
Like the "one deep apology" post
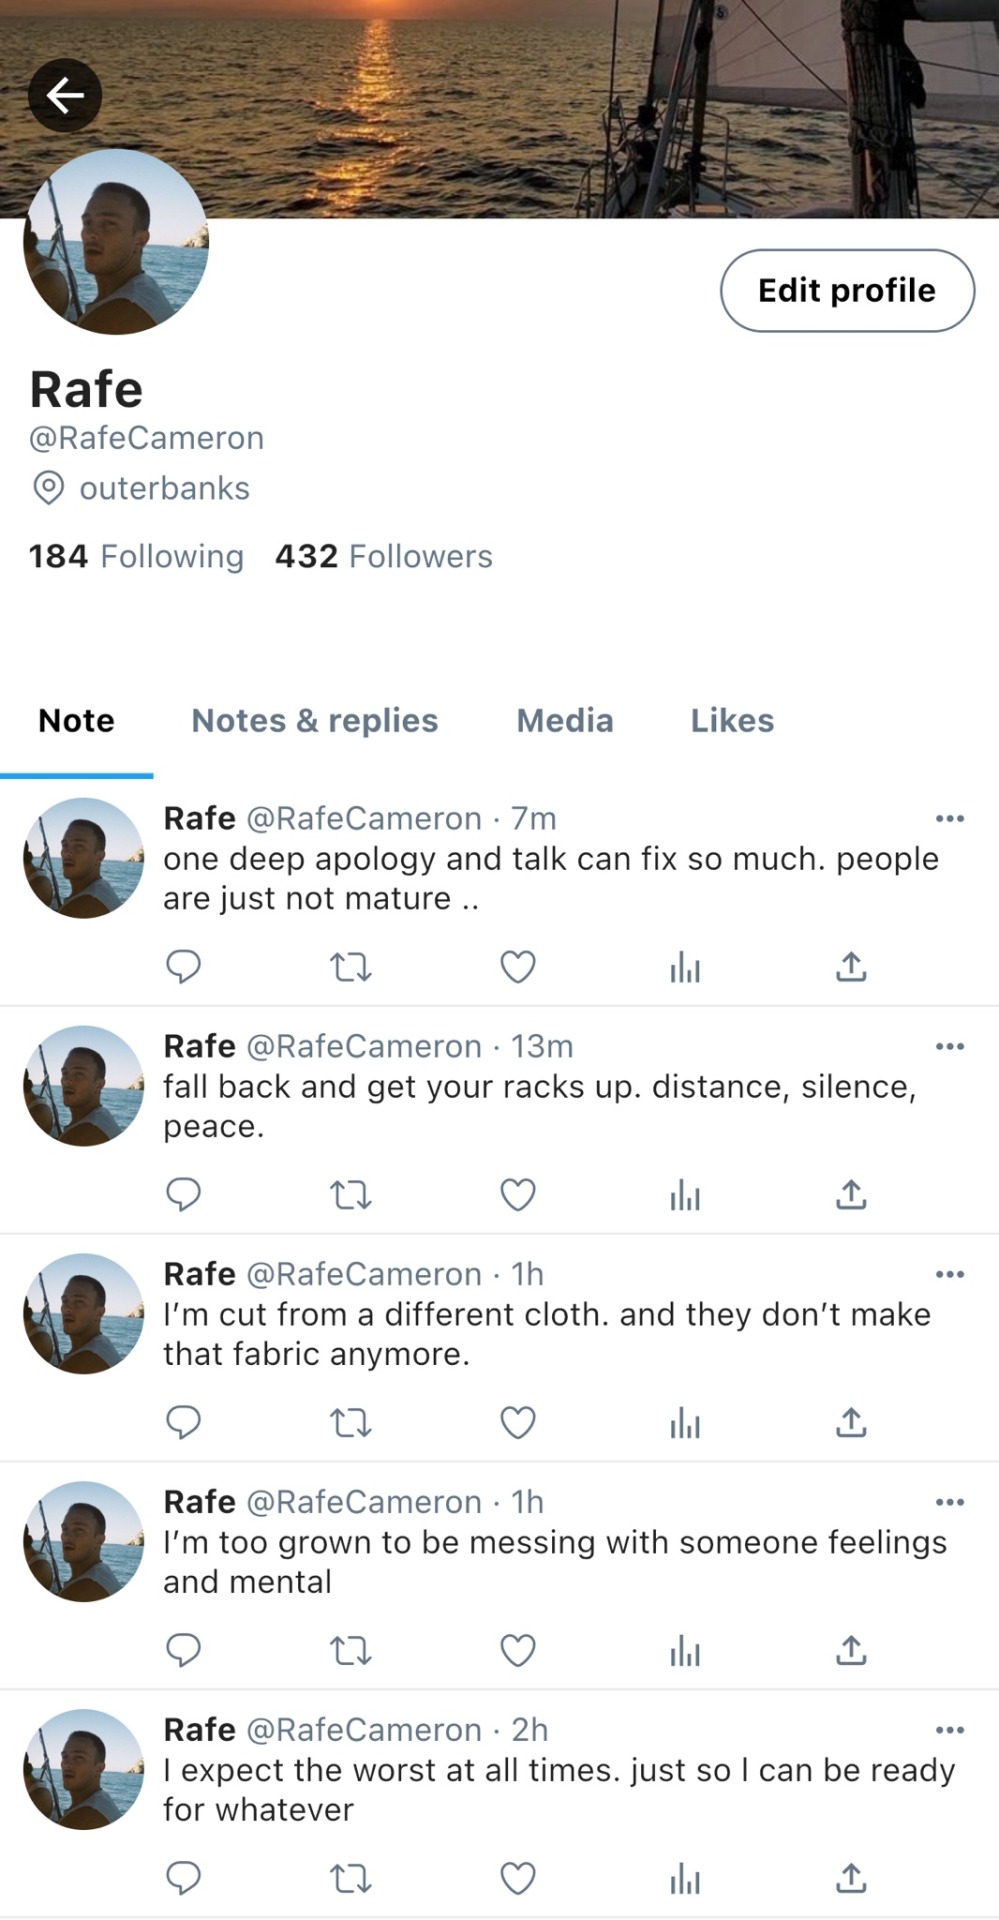click(518, 967)
